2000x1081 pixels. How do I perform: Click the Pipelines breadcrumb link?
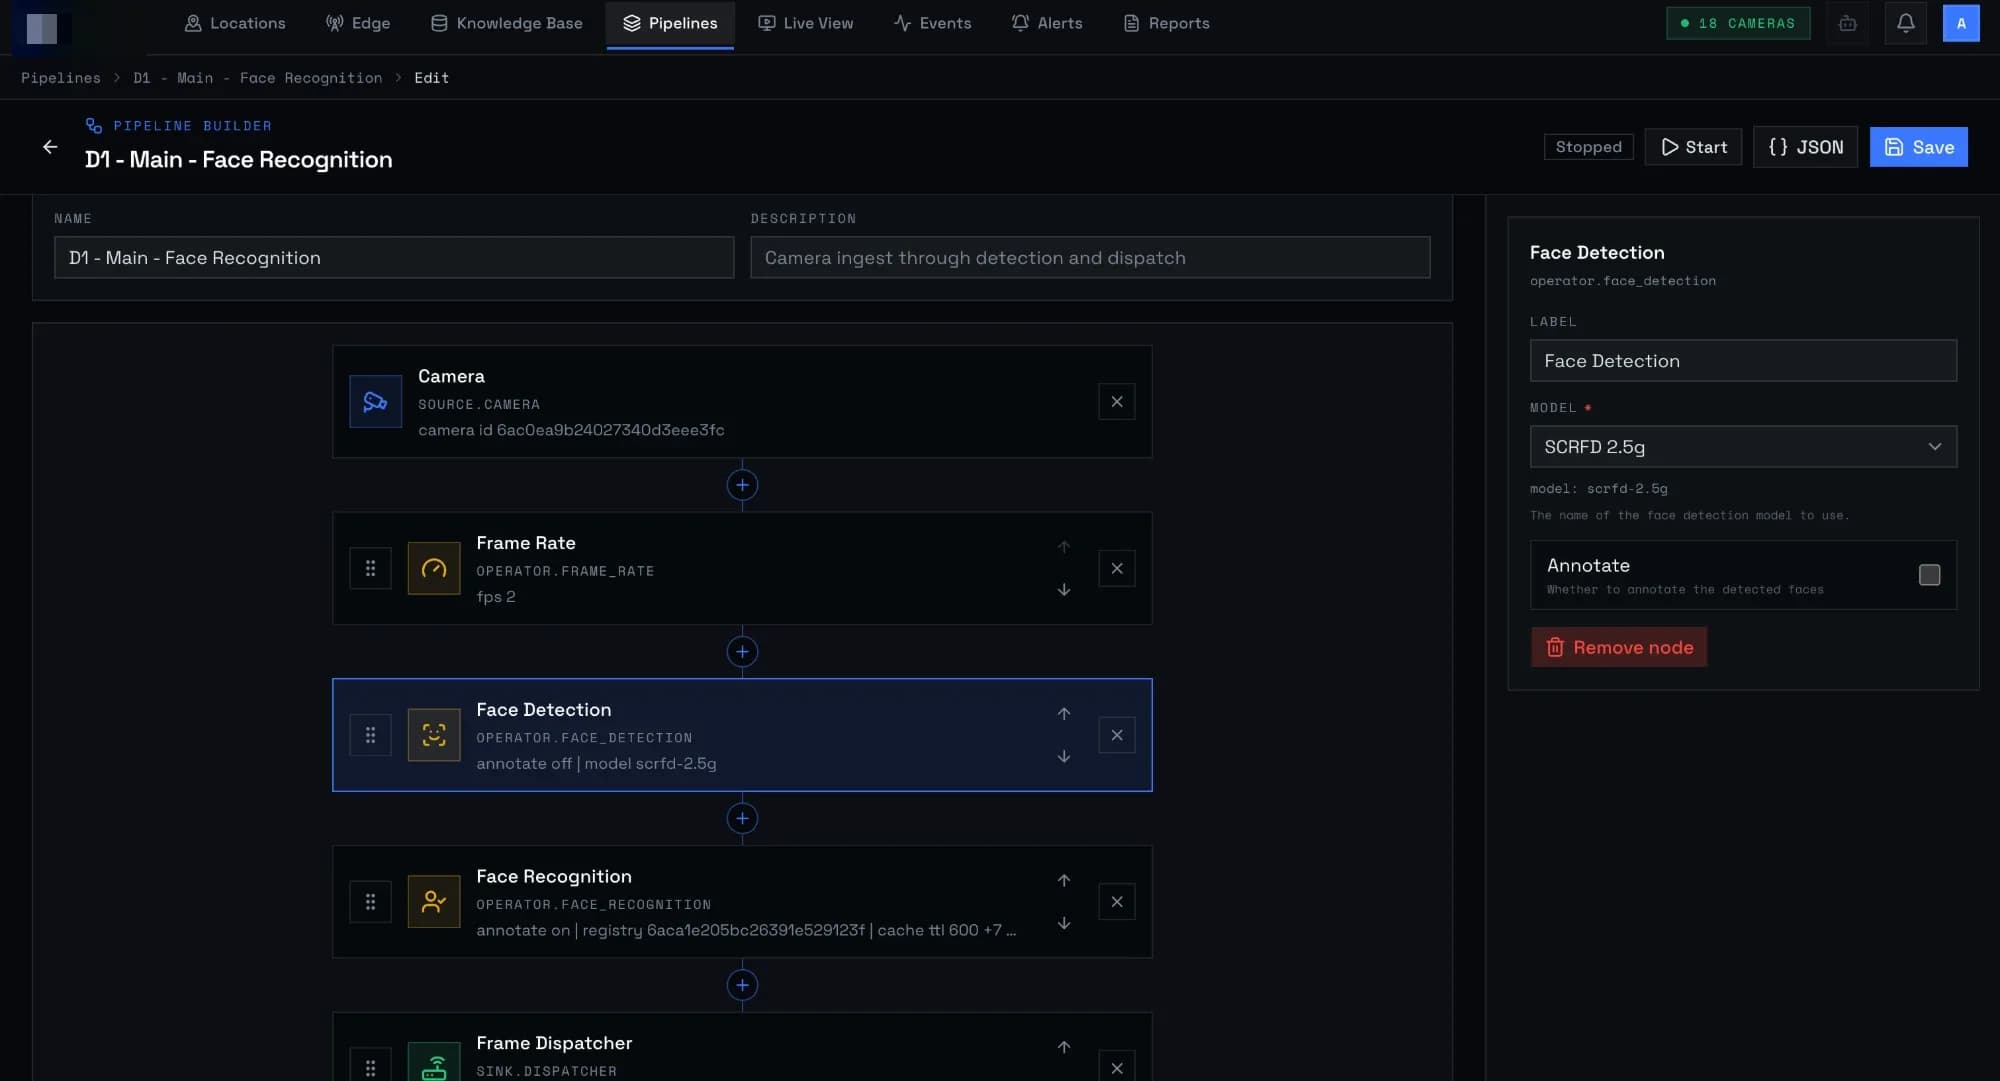click(61, 78)
